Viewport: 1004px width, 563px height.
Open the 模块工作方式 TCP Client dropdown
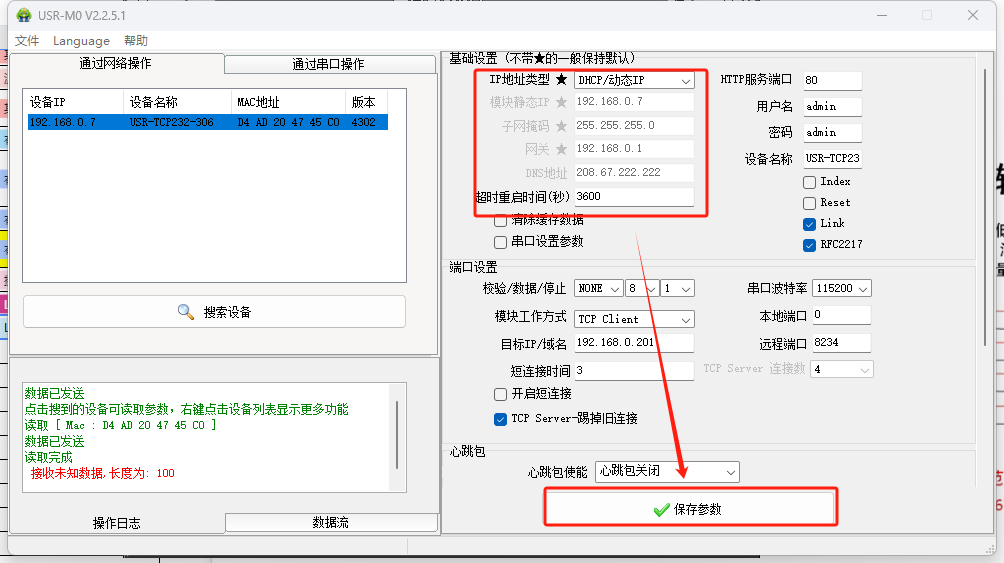634,319
